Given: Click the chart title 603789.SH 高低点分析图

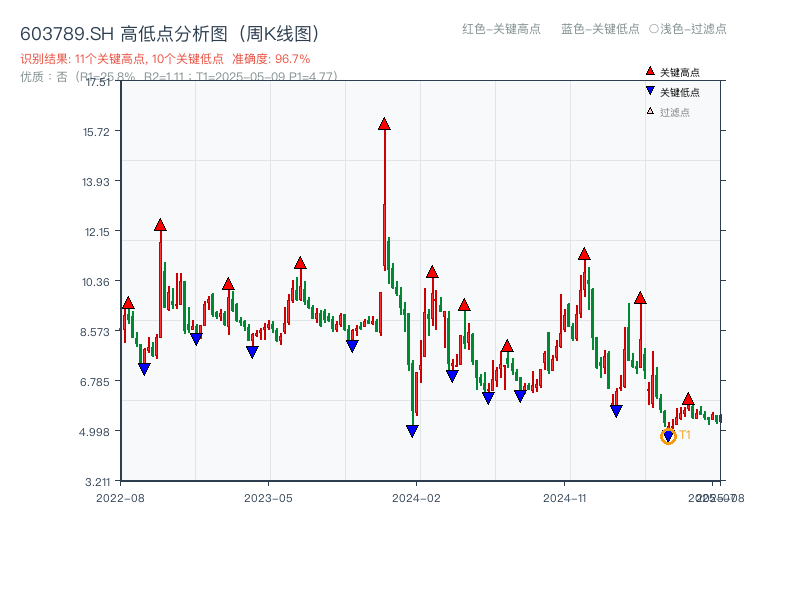Looking at the screenshot, I should tap(168, 32).
